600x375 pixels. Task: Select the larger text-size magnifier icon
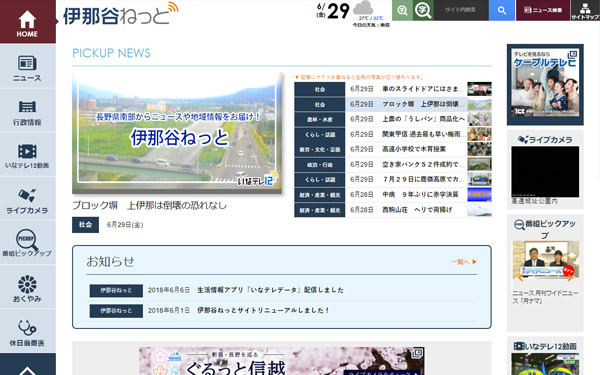(423, 10)
